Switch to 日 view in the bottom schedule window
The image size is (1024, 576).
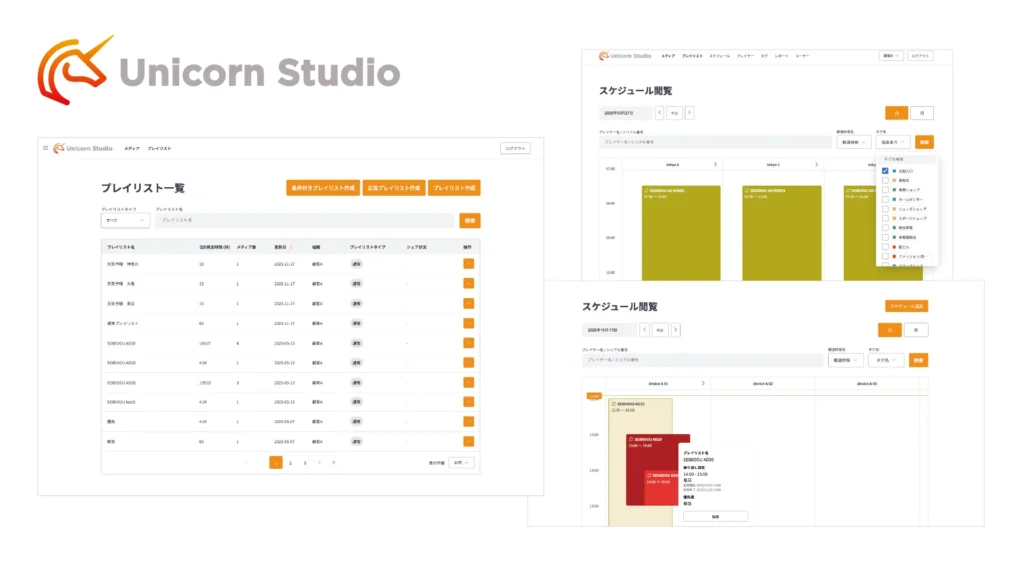tap(889, 330)
